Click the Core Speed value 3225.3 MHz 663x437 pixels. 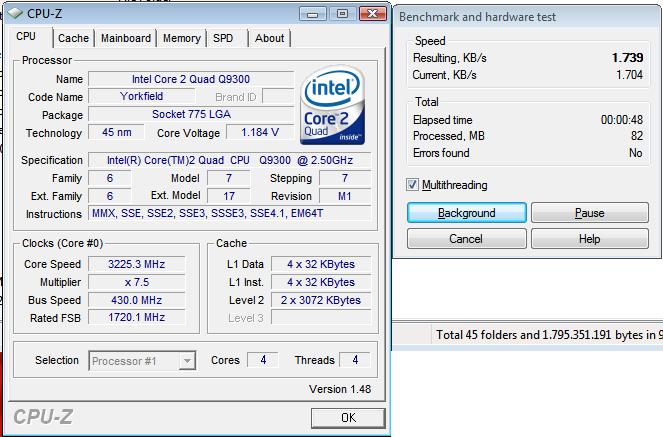click(137, 264)
